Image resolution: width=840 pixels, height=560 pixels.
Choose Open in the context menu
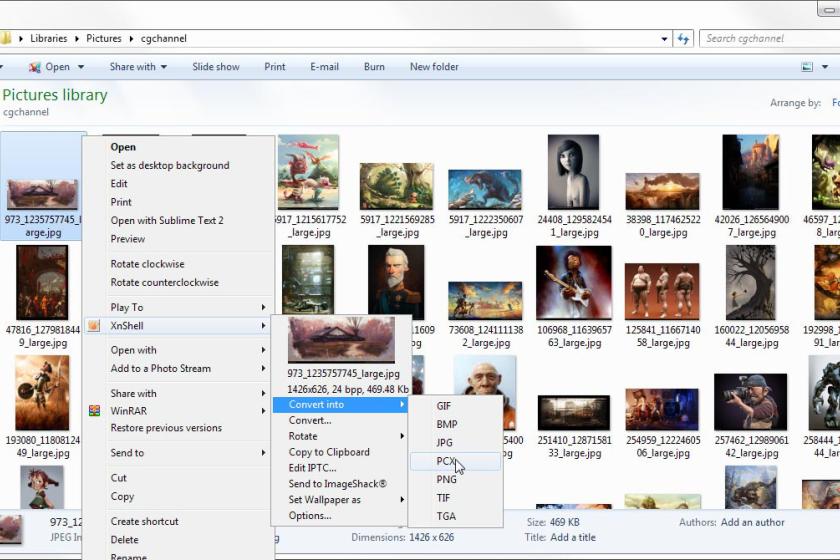[123, 147]
